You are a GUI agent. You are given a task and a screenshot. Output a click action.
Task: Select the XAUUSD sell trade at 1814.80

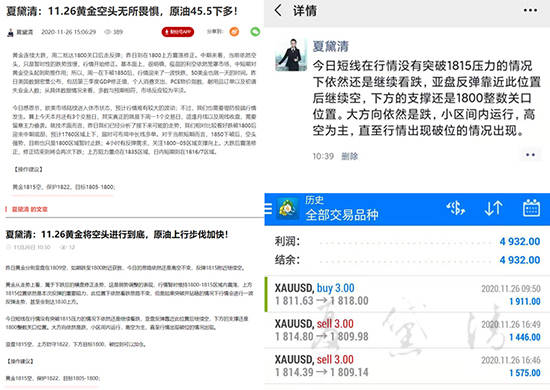pyautogui.click(x=407, y=330)
